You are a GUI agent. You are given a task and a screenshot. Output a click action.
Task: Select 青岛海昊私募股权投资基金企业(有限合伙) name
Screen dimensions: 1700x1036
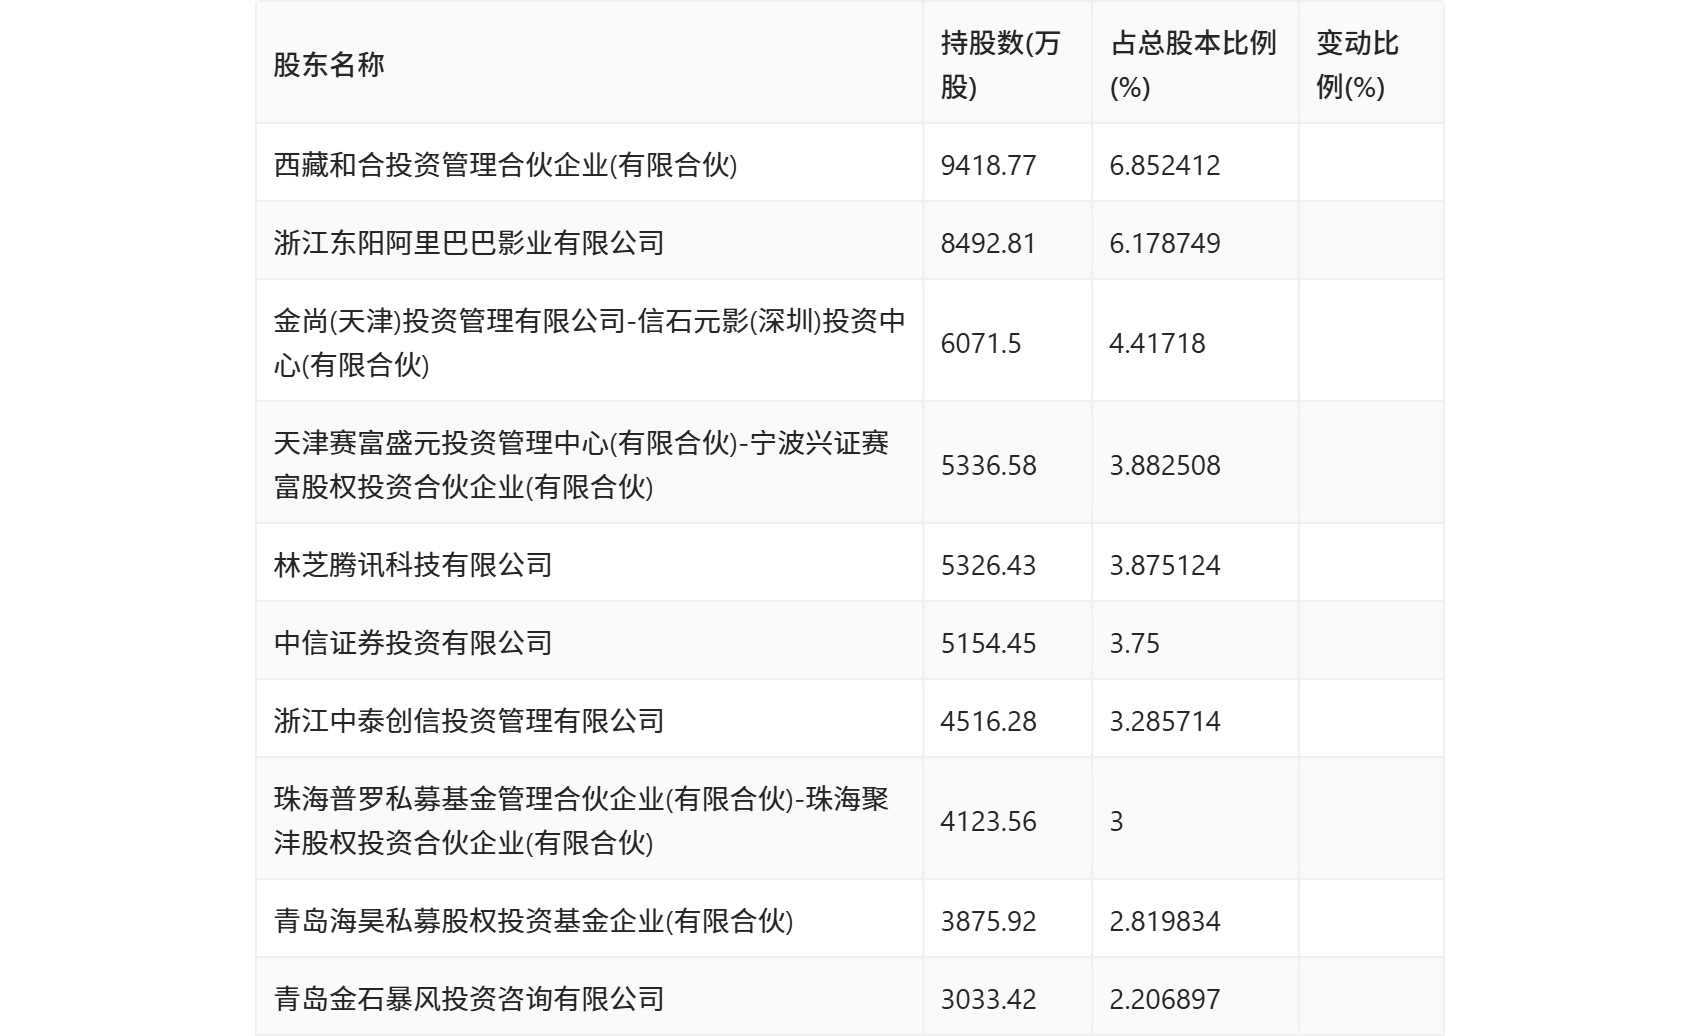(x=533, y=921)
